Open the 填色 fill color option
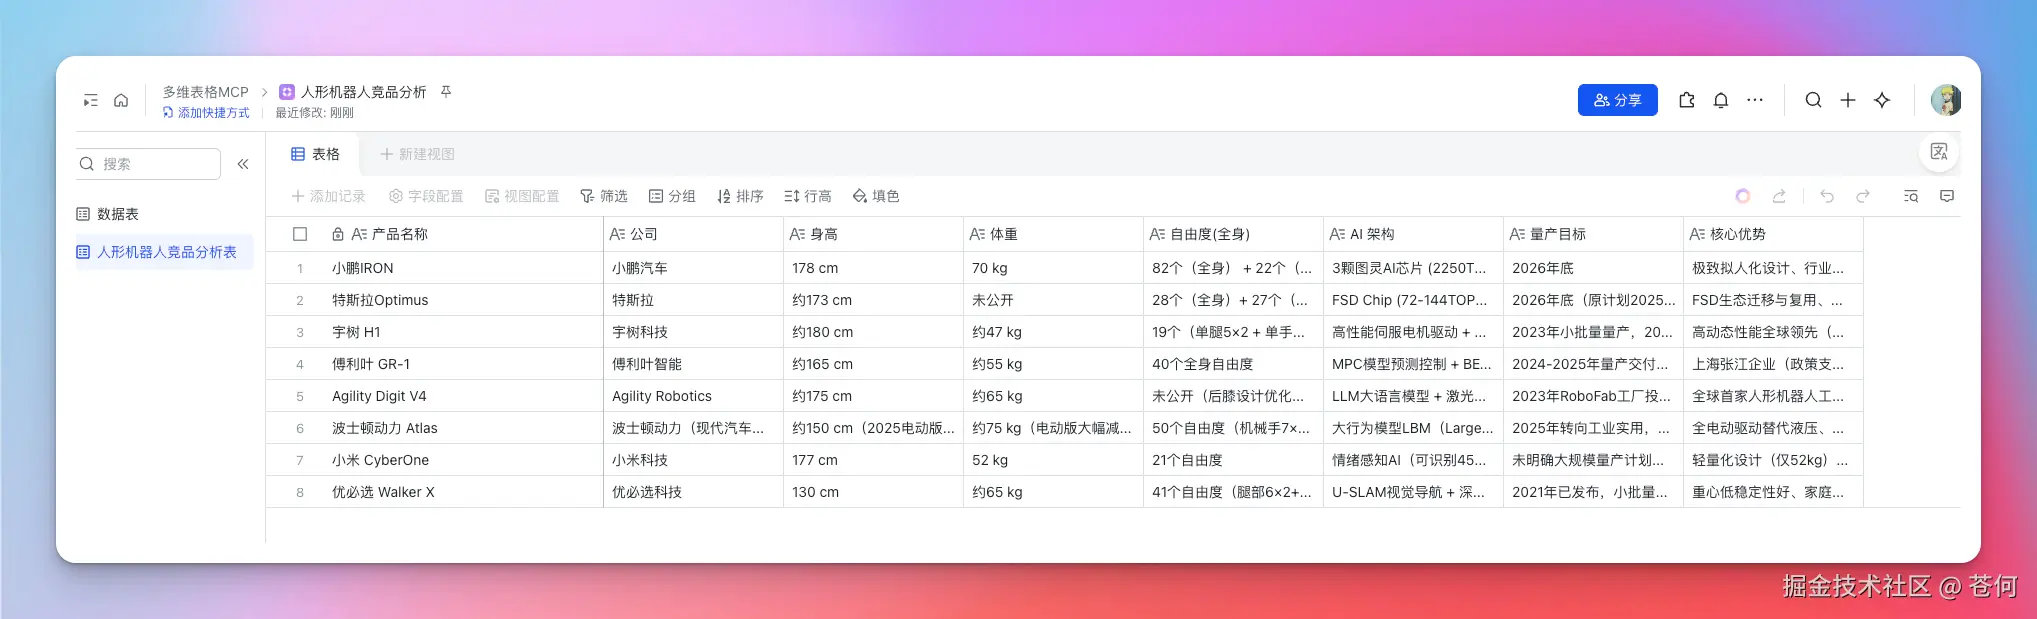Screen dimensions: 2037x619 pyautogui.click(x=876, y=196)
